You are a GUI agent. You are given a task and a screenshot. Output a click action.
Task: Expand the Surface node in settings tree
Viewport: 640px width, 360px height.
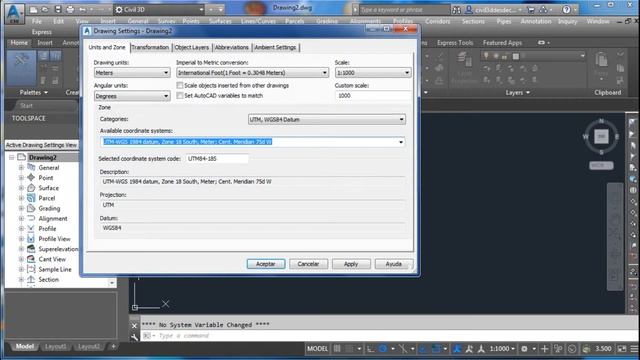[x=21, y=188]
